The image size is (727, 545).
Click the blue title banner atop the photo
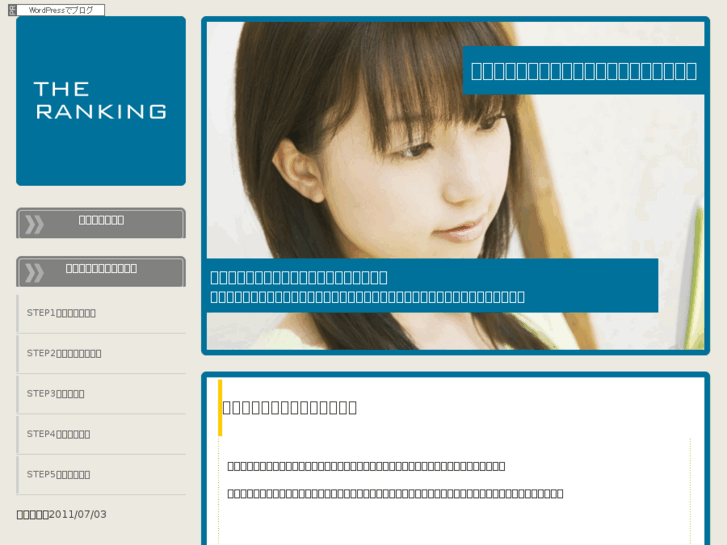coord(583,71)
